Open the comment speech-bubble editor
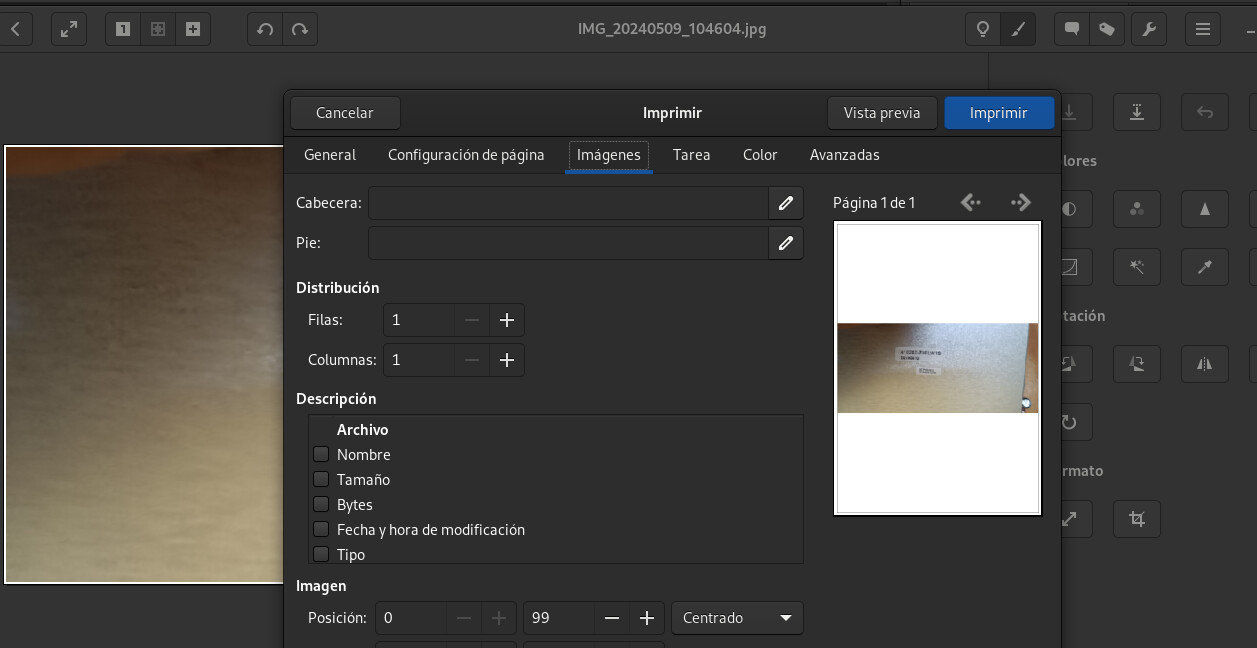Viewport: 1257px width, 648px height. pyautogui.click(x=1072, y=29)
